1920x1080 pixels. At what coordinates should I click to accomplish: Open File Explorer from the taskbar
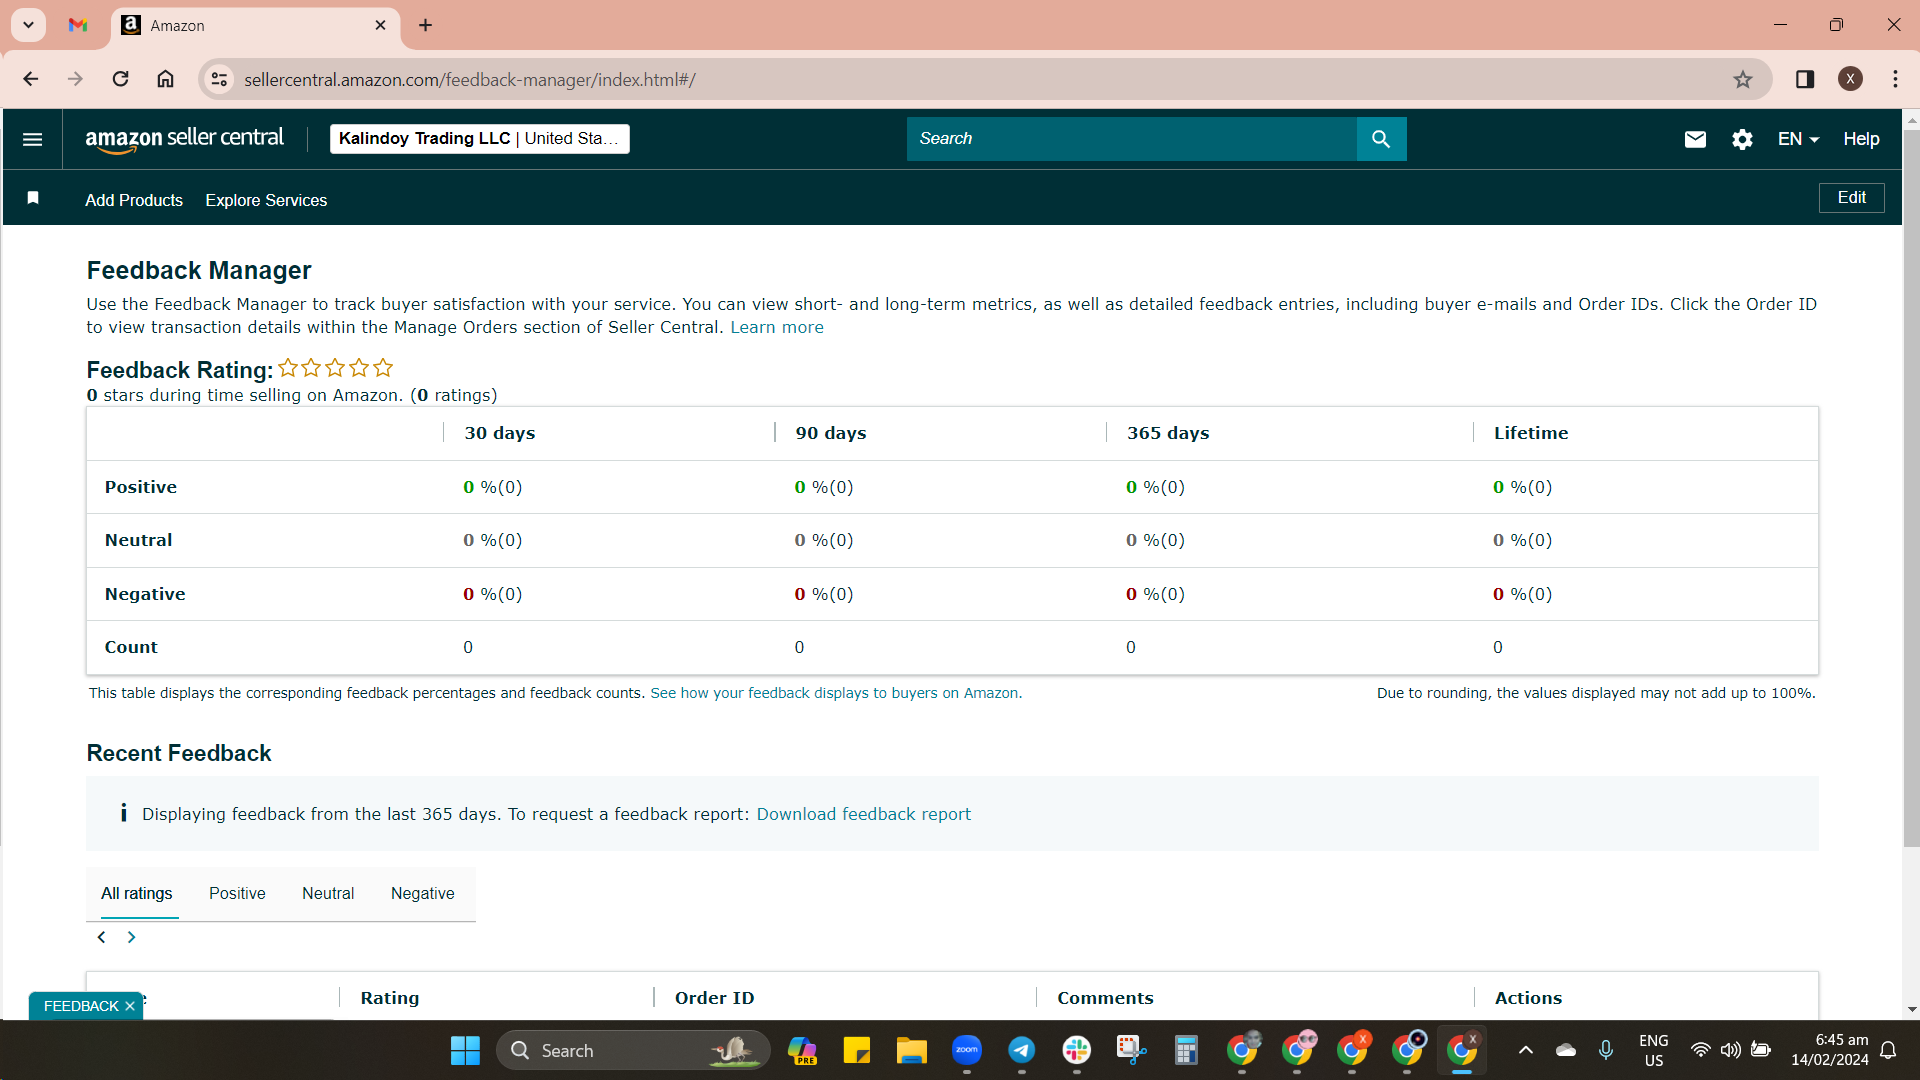coord(911,1050)
